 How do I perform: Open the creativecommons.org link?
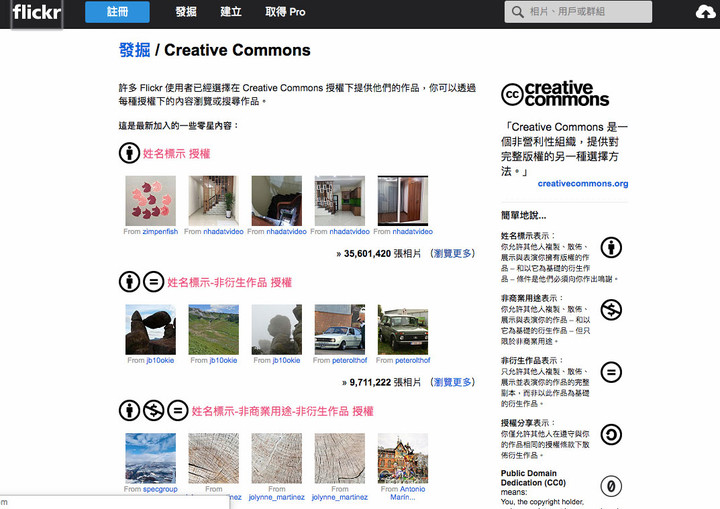(583, 183)
